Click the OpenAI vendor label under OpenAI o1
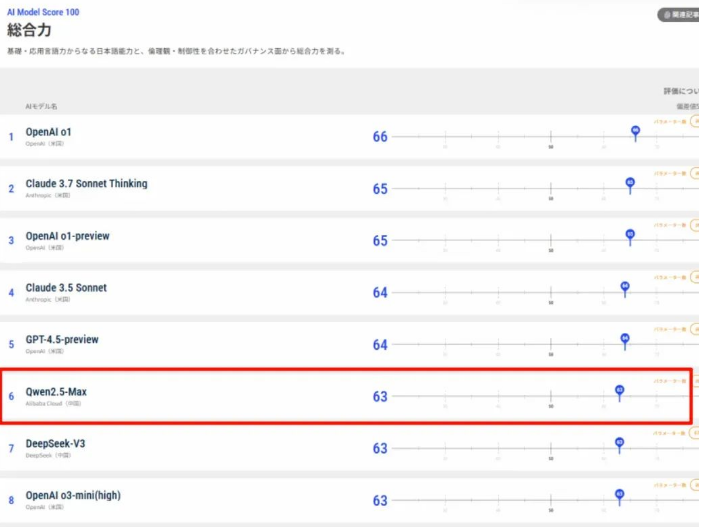Viewport: 702px width, 531px height. (x=45, y=145)
